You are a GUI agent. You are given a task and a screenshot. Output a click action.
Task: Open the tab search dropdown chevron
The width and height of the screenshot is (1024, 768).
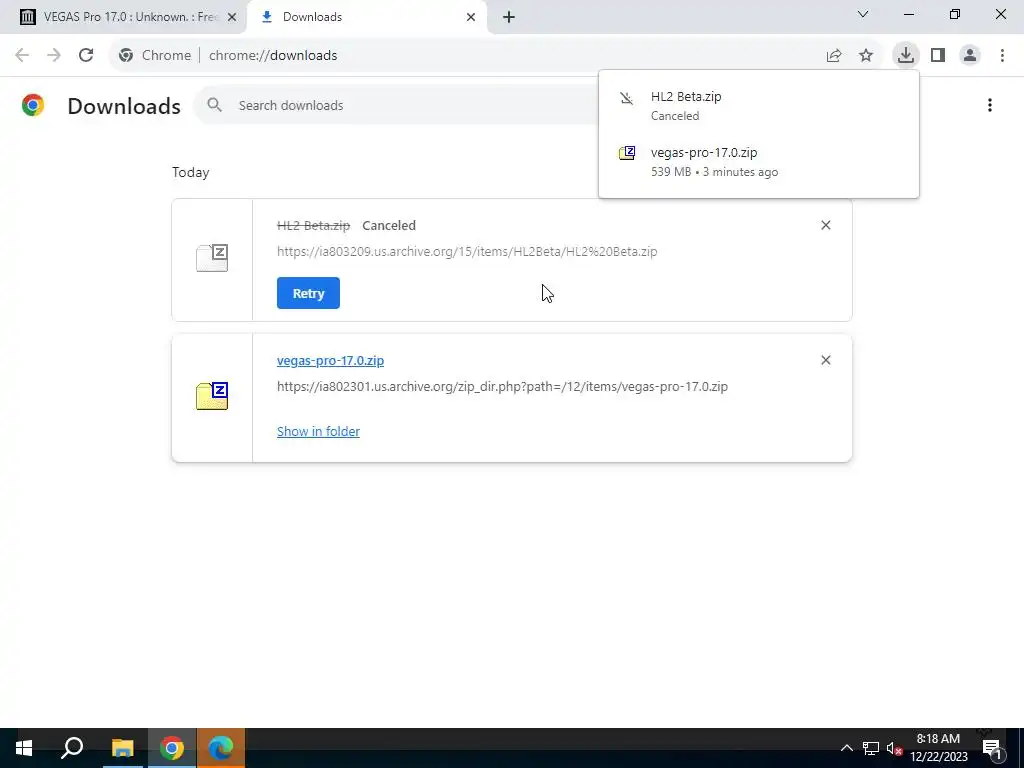pyautogui.click(x=863, y=14)
